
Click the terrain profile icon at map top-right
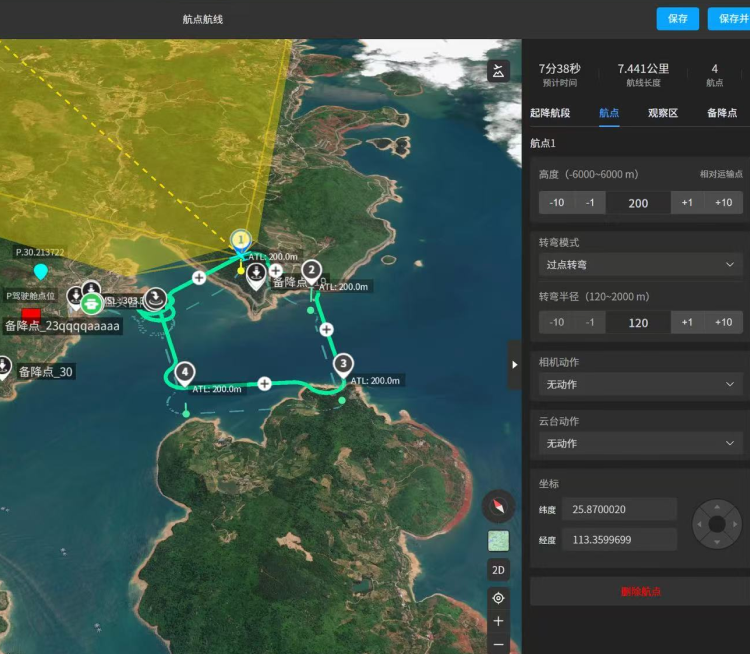tap(498, 71)
